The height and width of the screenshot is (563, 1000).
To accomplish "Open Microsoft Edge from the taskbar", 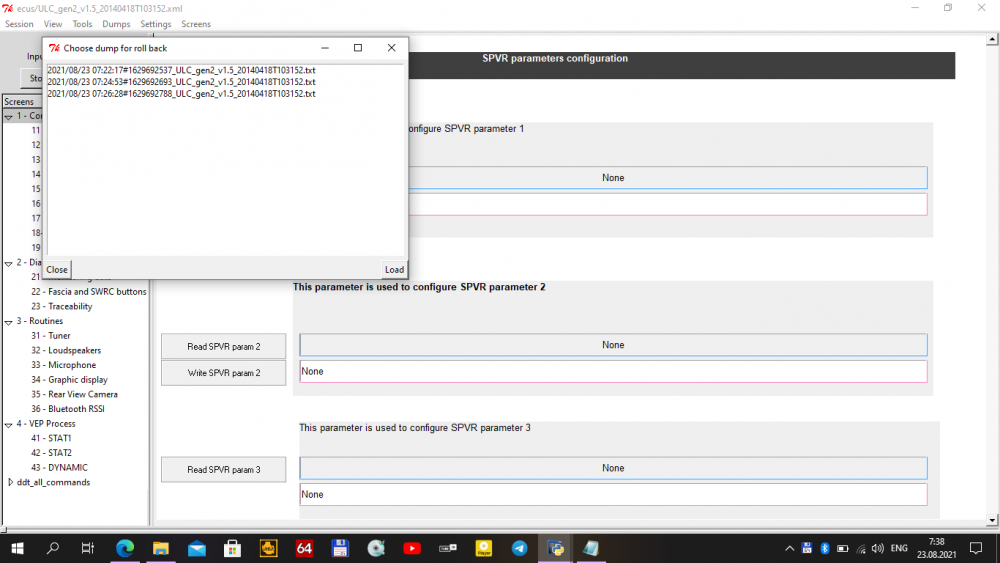I will [x=125, y=548].
